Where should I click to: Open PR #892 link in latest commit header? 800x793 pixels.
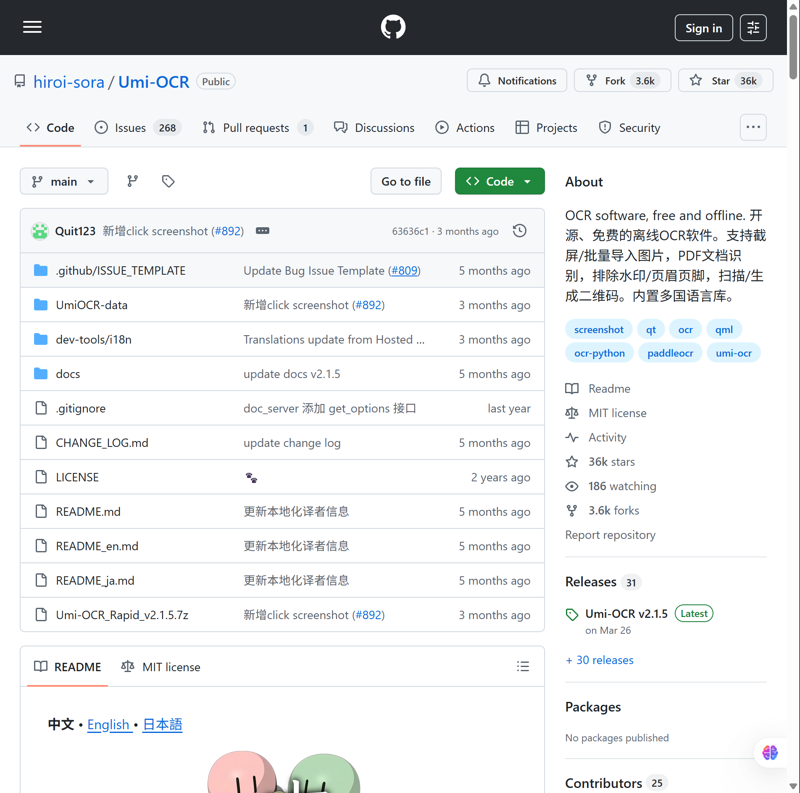tap(228, 231)
